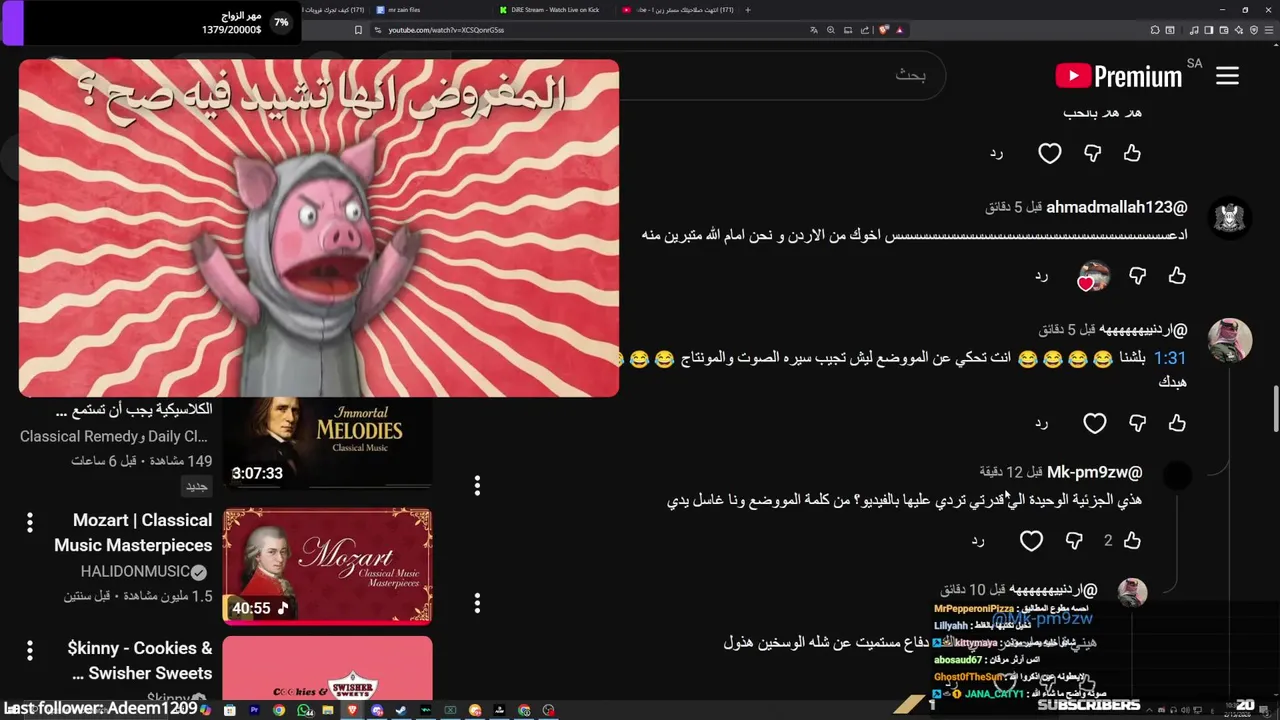Open ahmadmallah123's profile avatar
This screenshot has width=1280, height=720.
click(x=1229, y=216)
